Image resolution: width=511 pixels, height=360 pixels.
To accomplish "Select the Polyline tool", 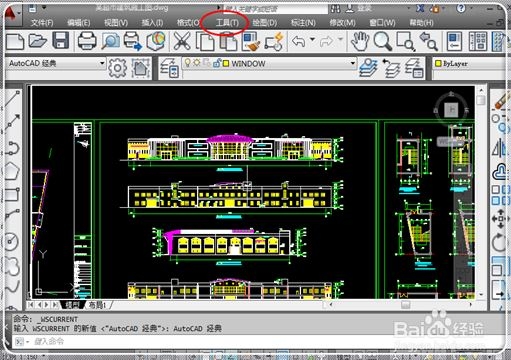I will click(12, 147).
